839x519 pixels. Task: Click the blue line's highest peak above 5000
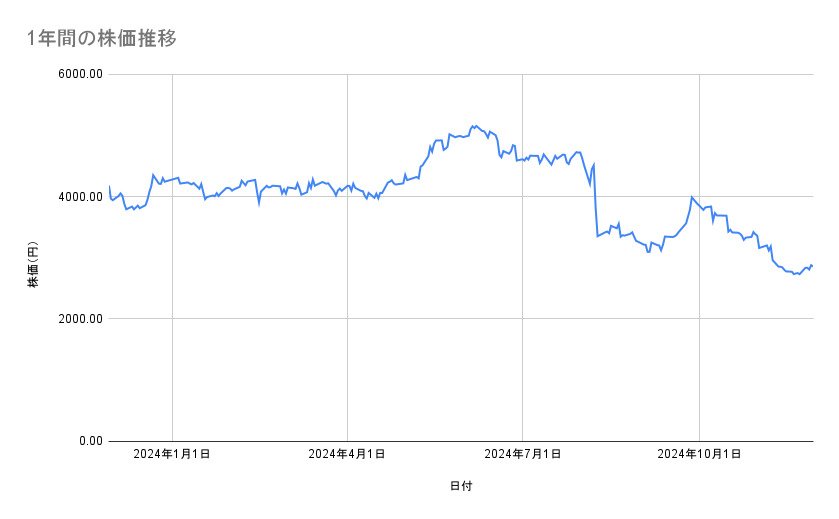click(x=473, y=126)
